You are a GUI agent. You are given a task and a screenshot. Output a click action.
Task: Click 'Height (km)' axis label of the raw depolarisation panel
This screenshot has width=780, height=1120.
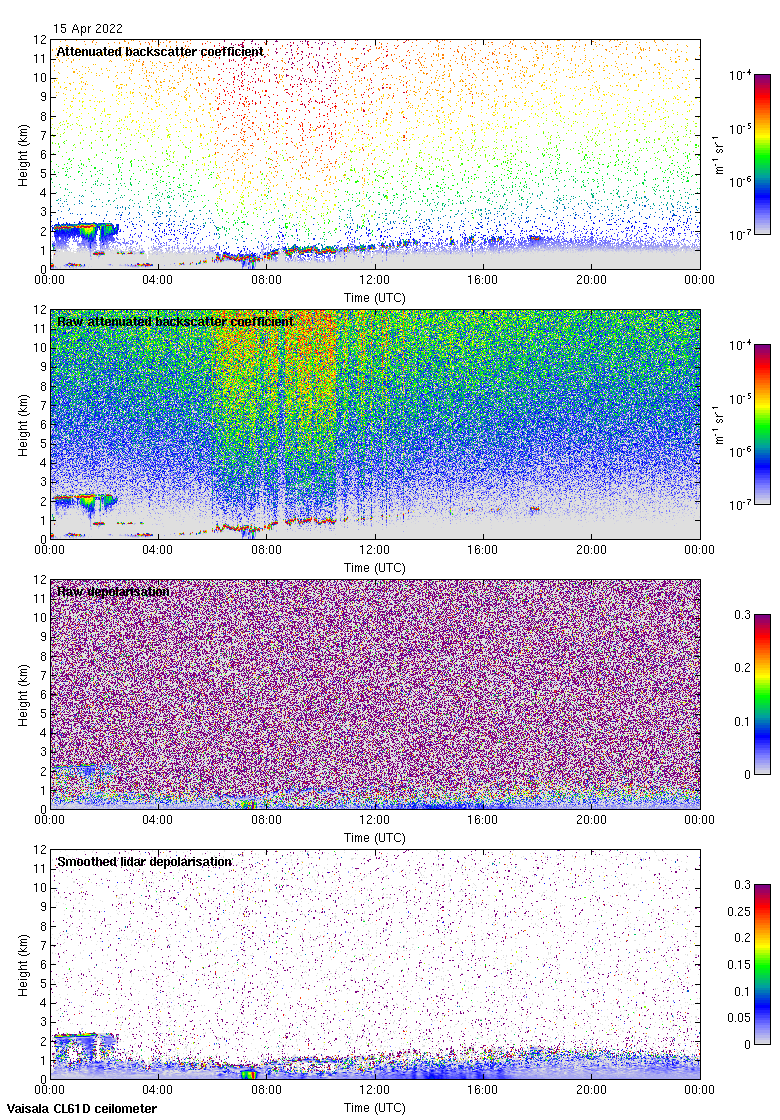point(23,694)
